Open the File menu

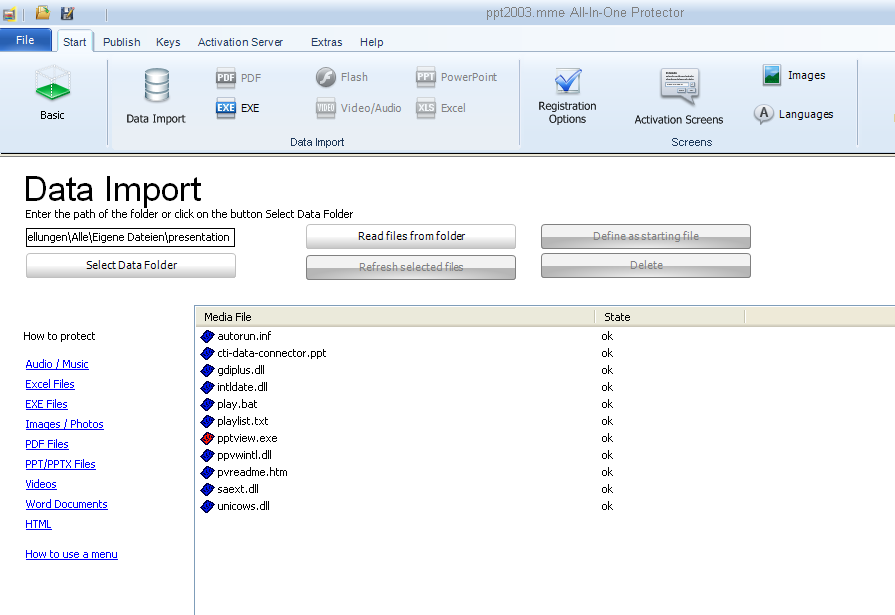[x=25, y=41]
